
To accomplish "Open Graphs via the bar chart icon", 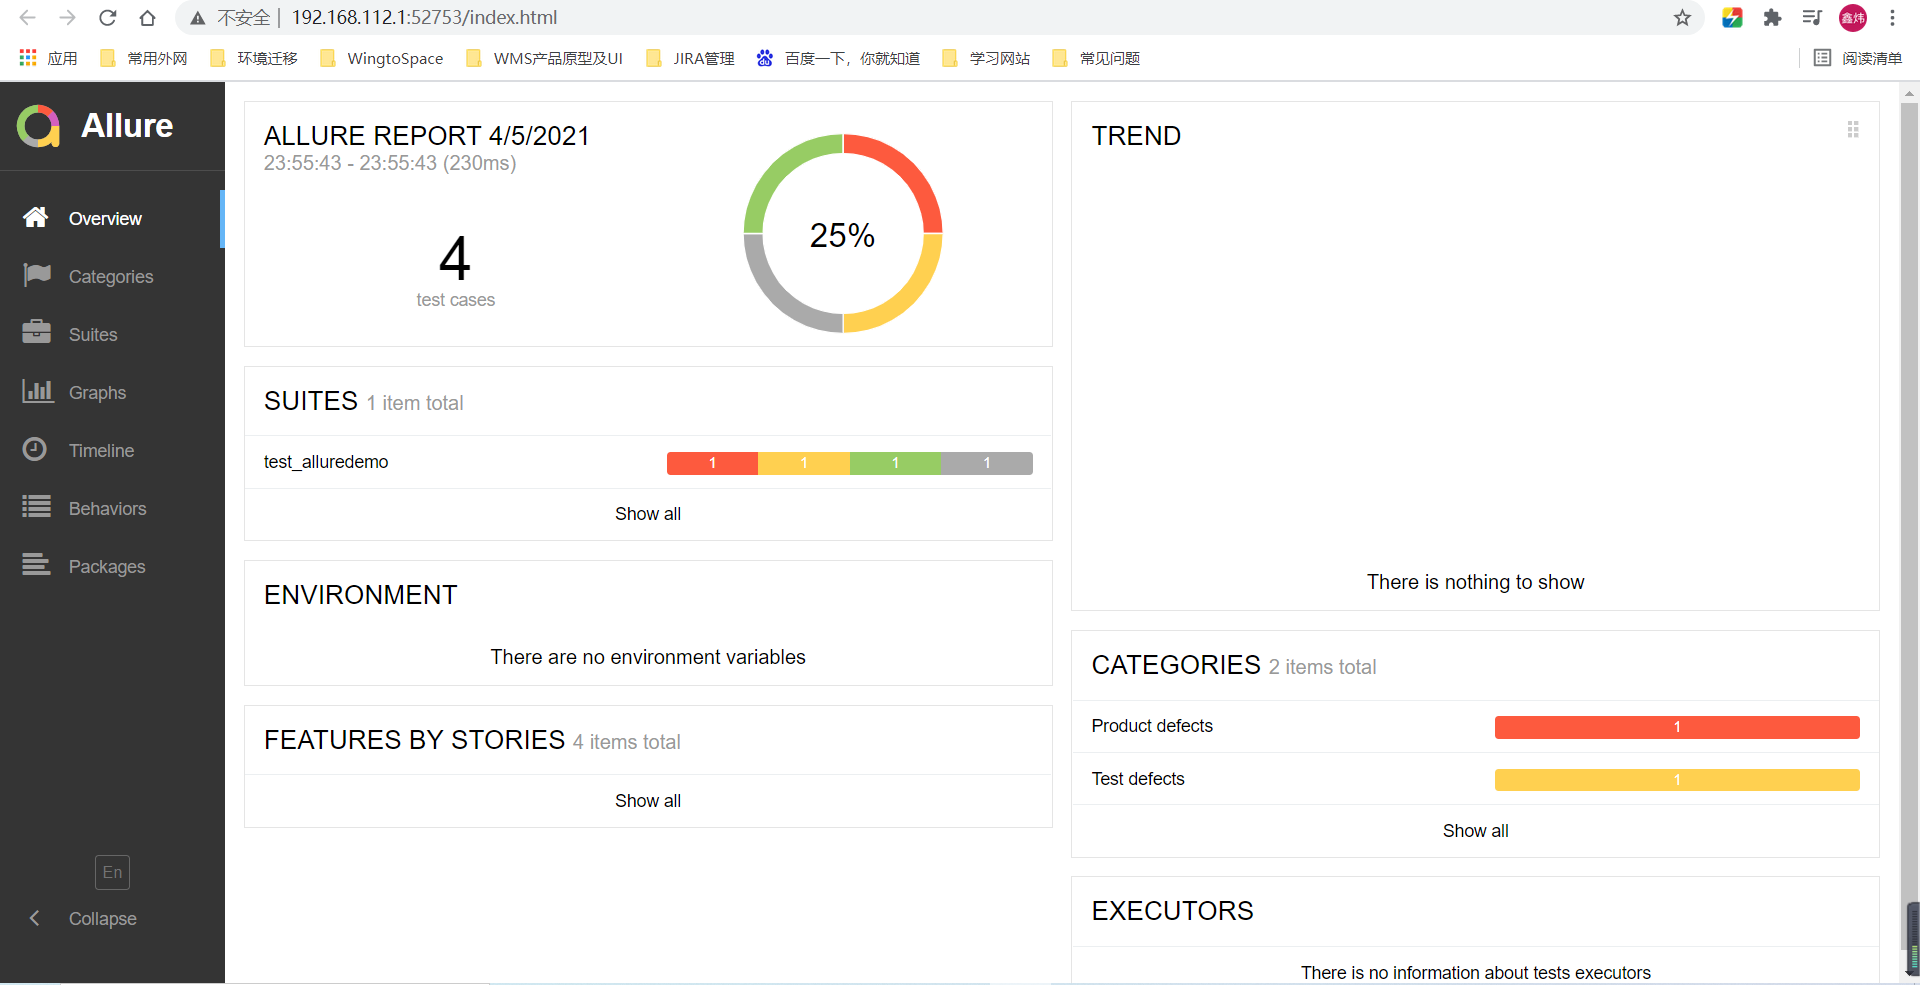I will click(x=36, y=391).
